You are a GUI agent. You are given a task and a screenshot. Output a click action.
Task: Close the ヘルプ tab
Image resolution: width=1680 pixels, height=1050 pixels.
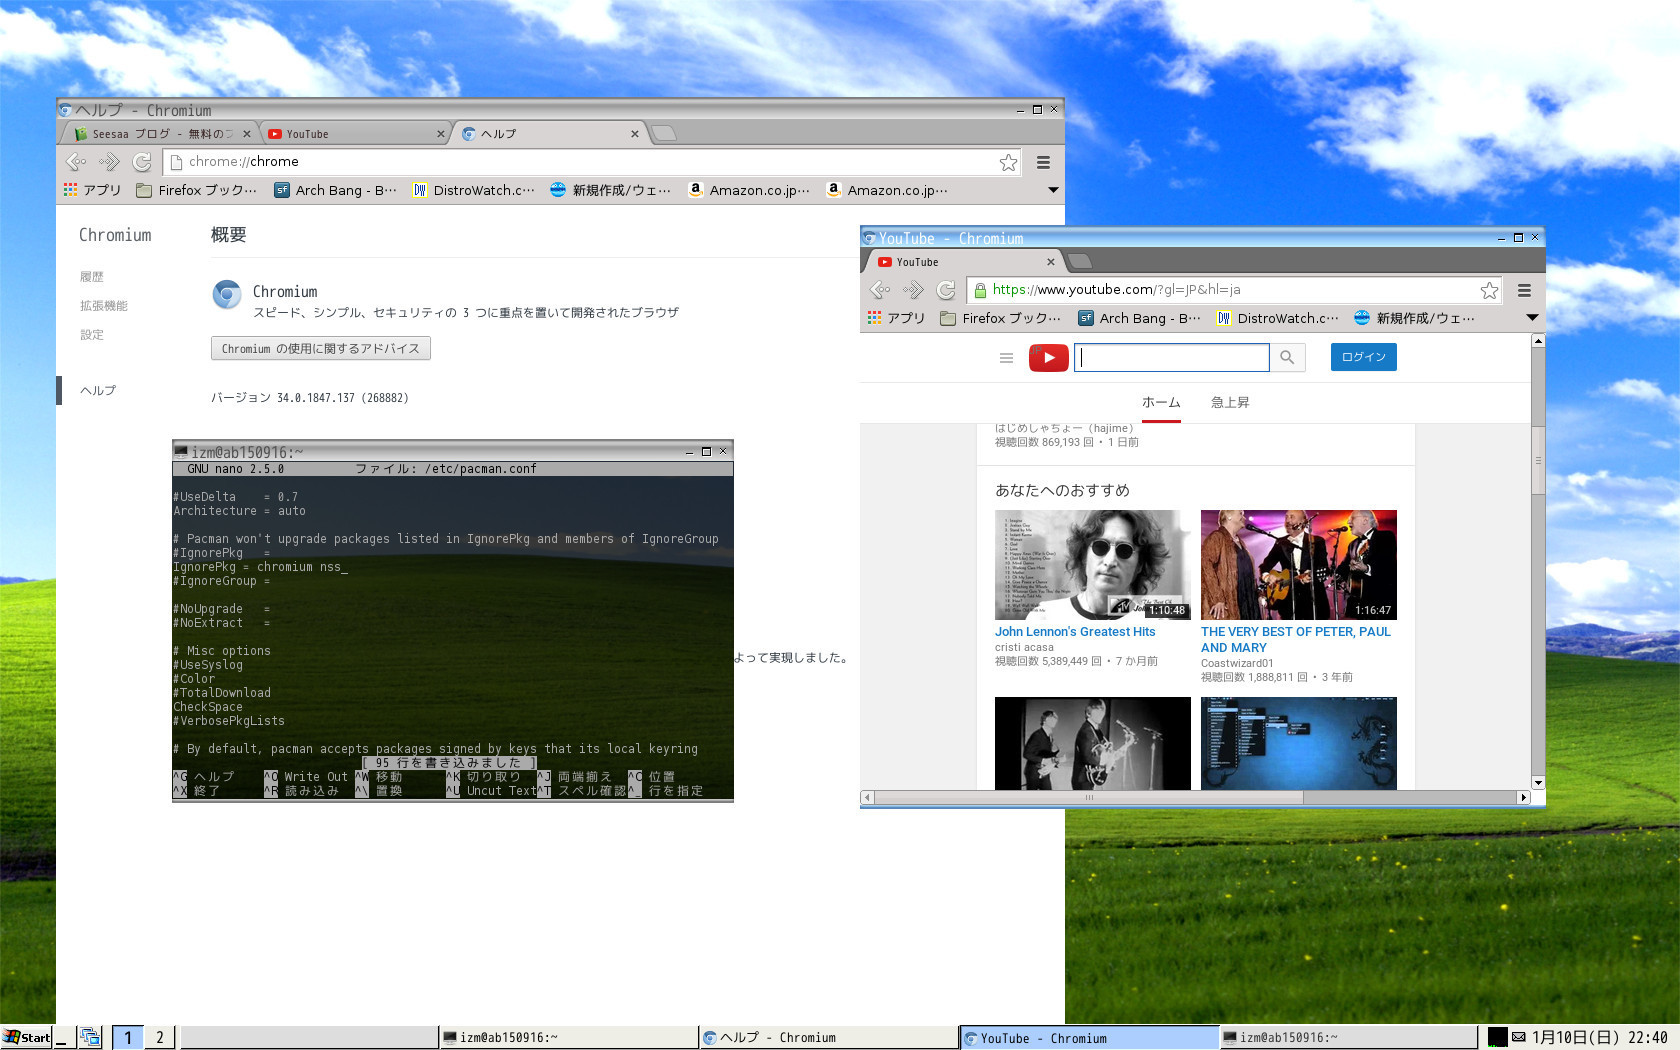pyautogui.click(x=634, y=134)
